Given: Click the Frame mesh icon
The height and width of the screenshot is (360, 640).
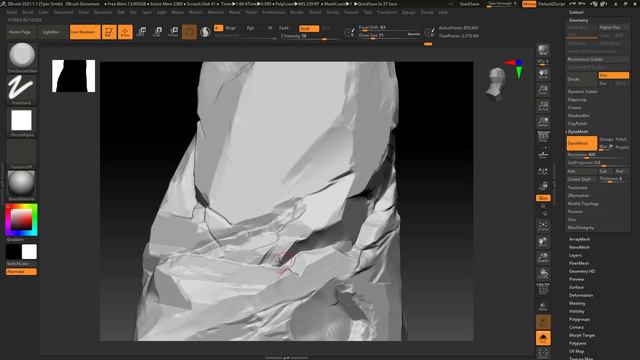Looking at the screenshot, I should 543,226.
